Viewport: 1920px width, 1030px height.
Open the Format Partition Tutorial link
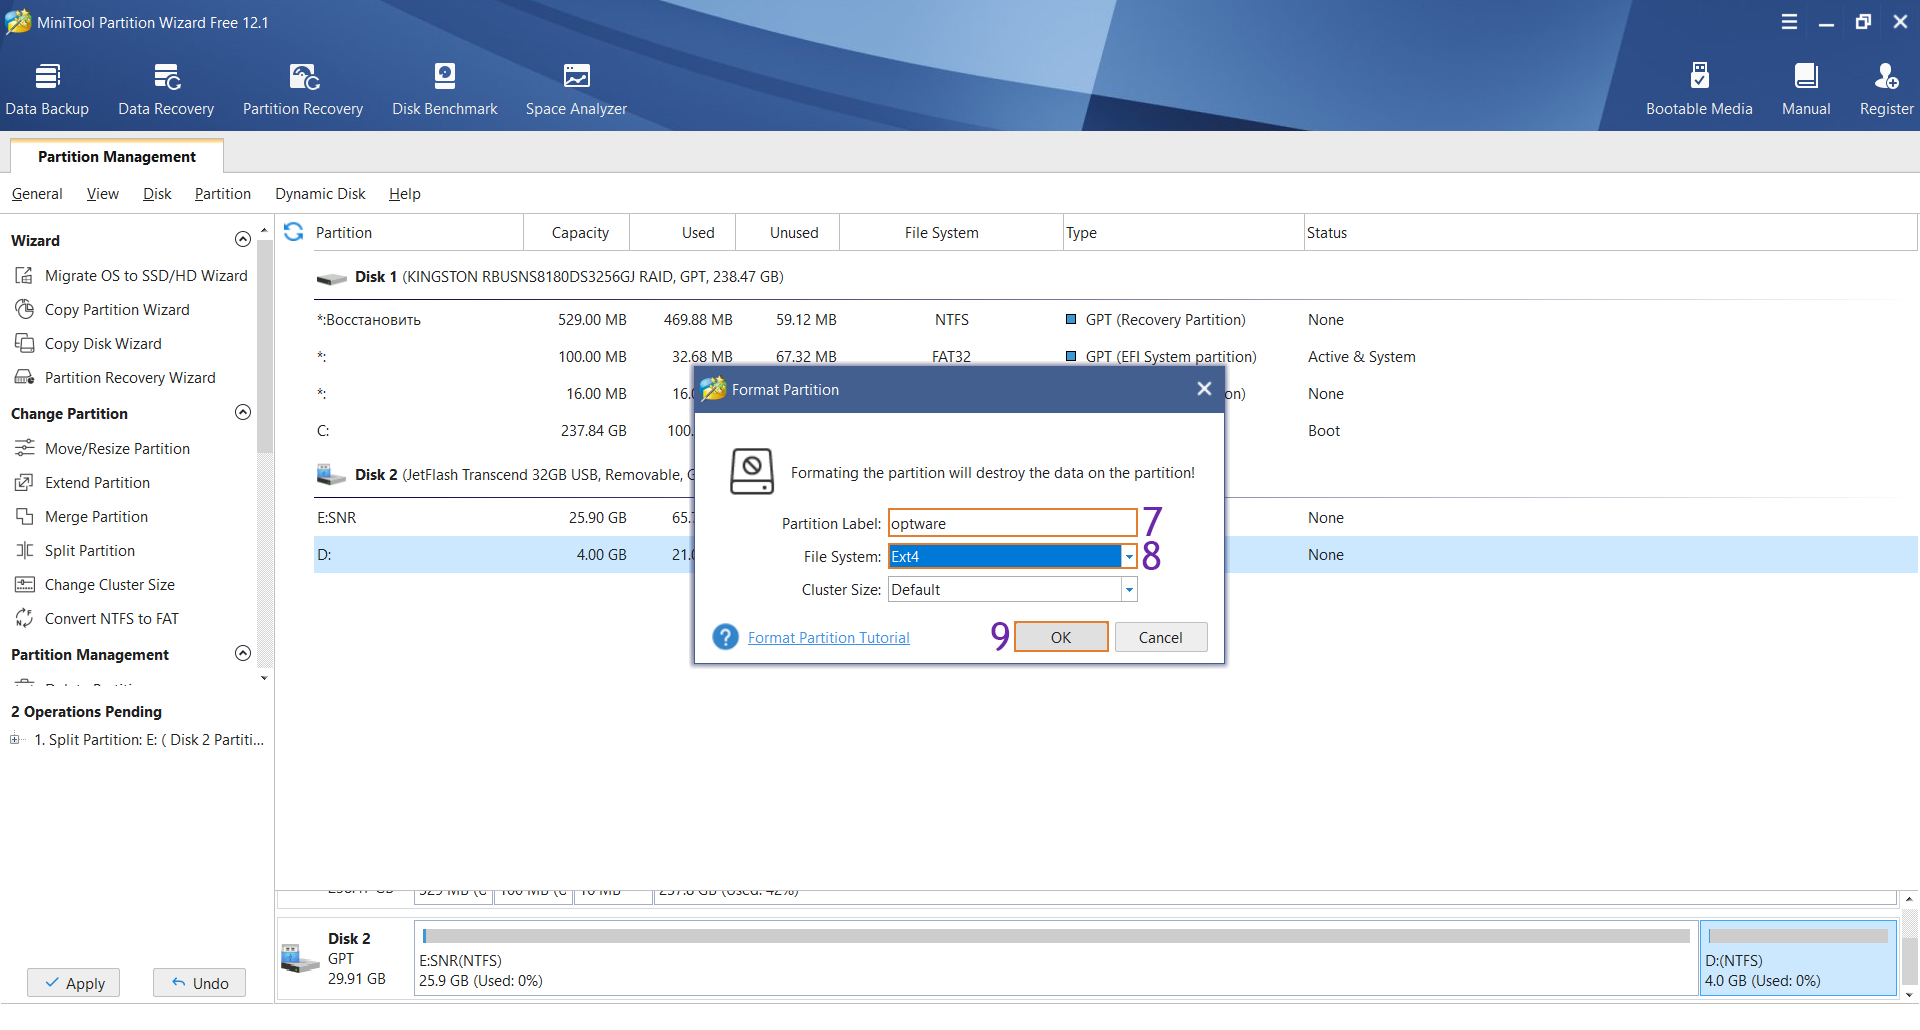pos(829,638)
